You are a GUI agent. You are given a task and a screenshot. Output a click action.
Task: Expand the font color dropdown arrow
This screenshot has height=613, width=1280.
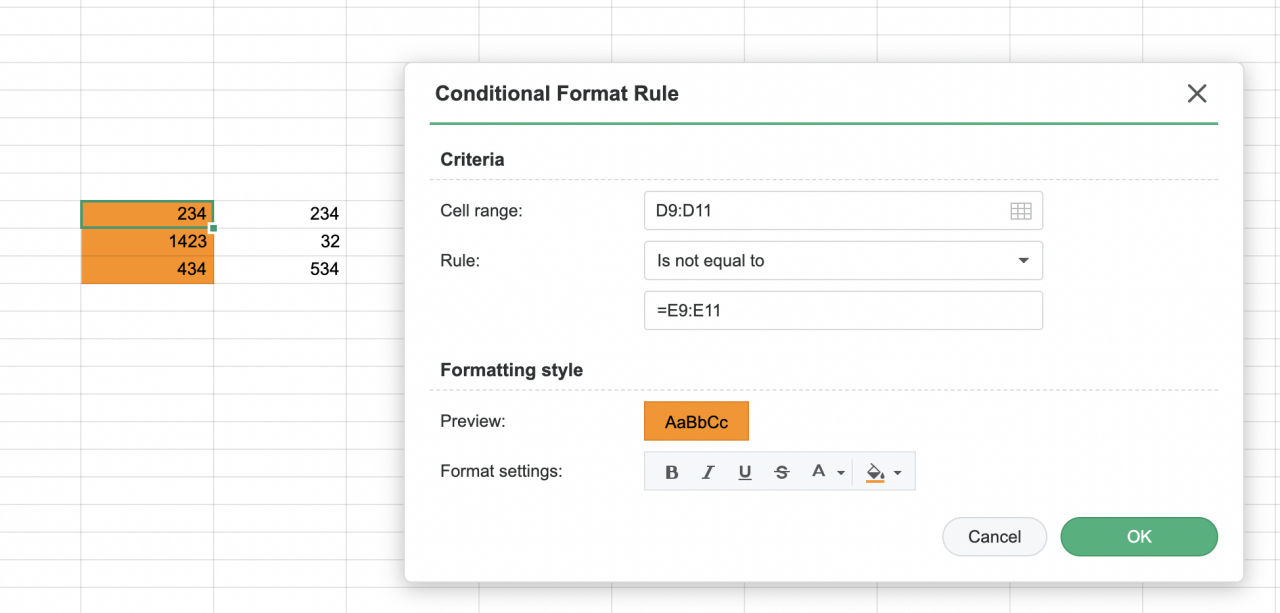pyautogui.click(x=841, y=473)
